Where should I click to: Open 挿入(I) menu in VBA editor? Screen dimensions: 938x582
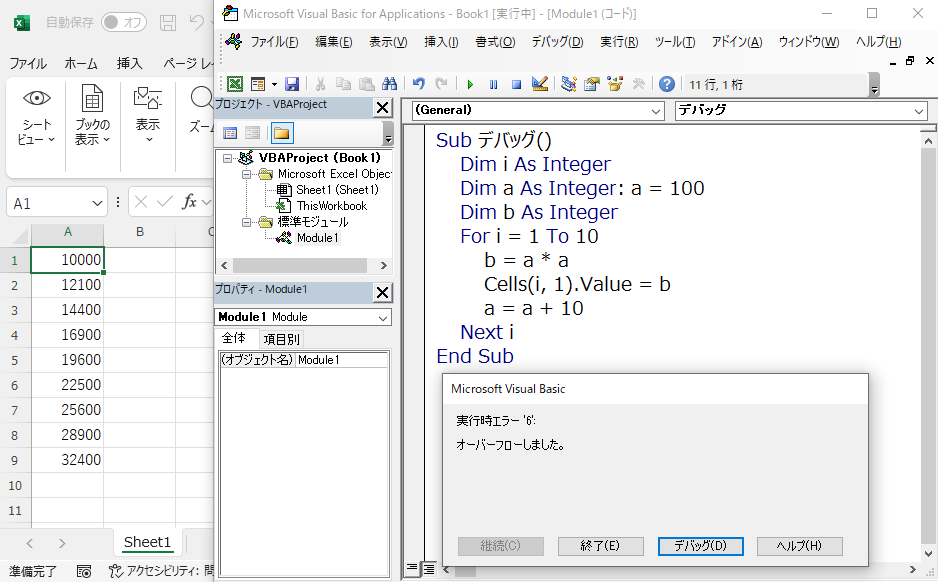coord(441,42)
